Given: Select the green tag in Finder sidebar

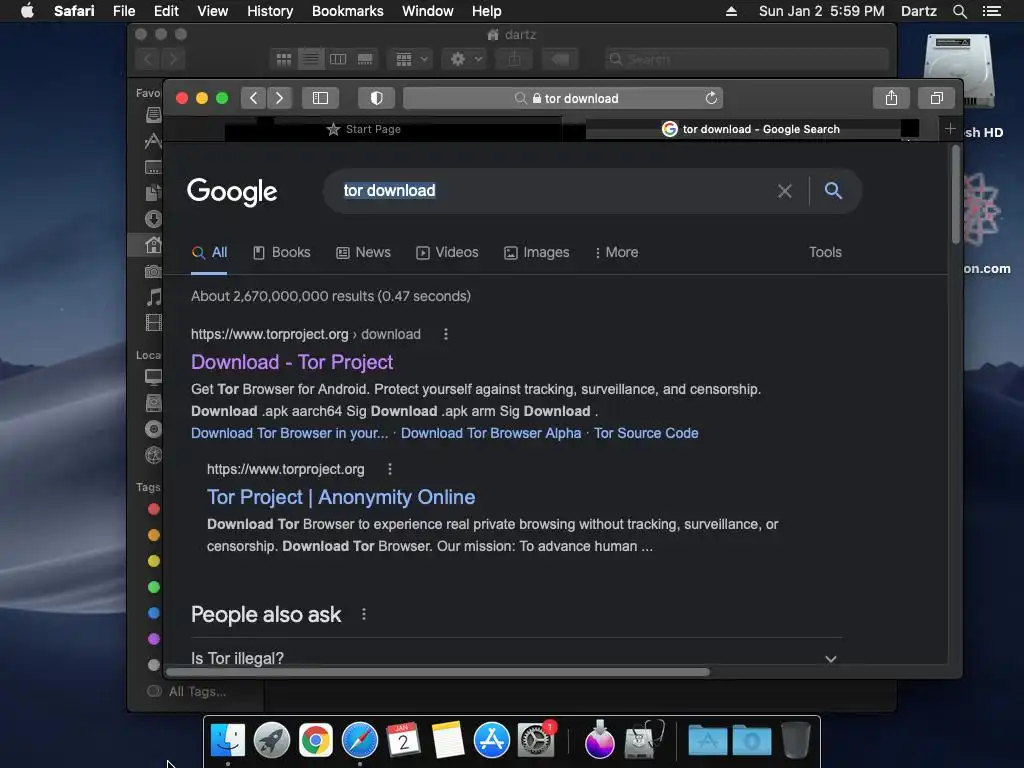Looking at the screenshot, I should click(x=153, y=587).
